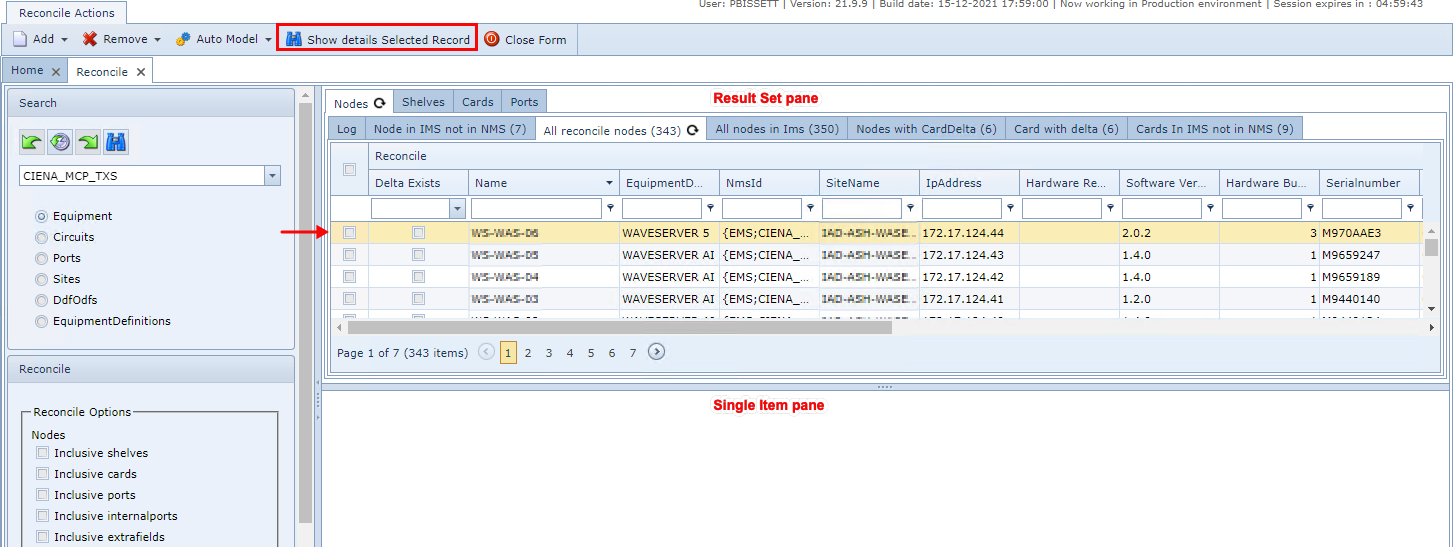Click the green left-arrow icon in Search panel

point(32,142)
